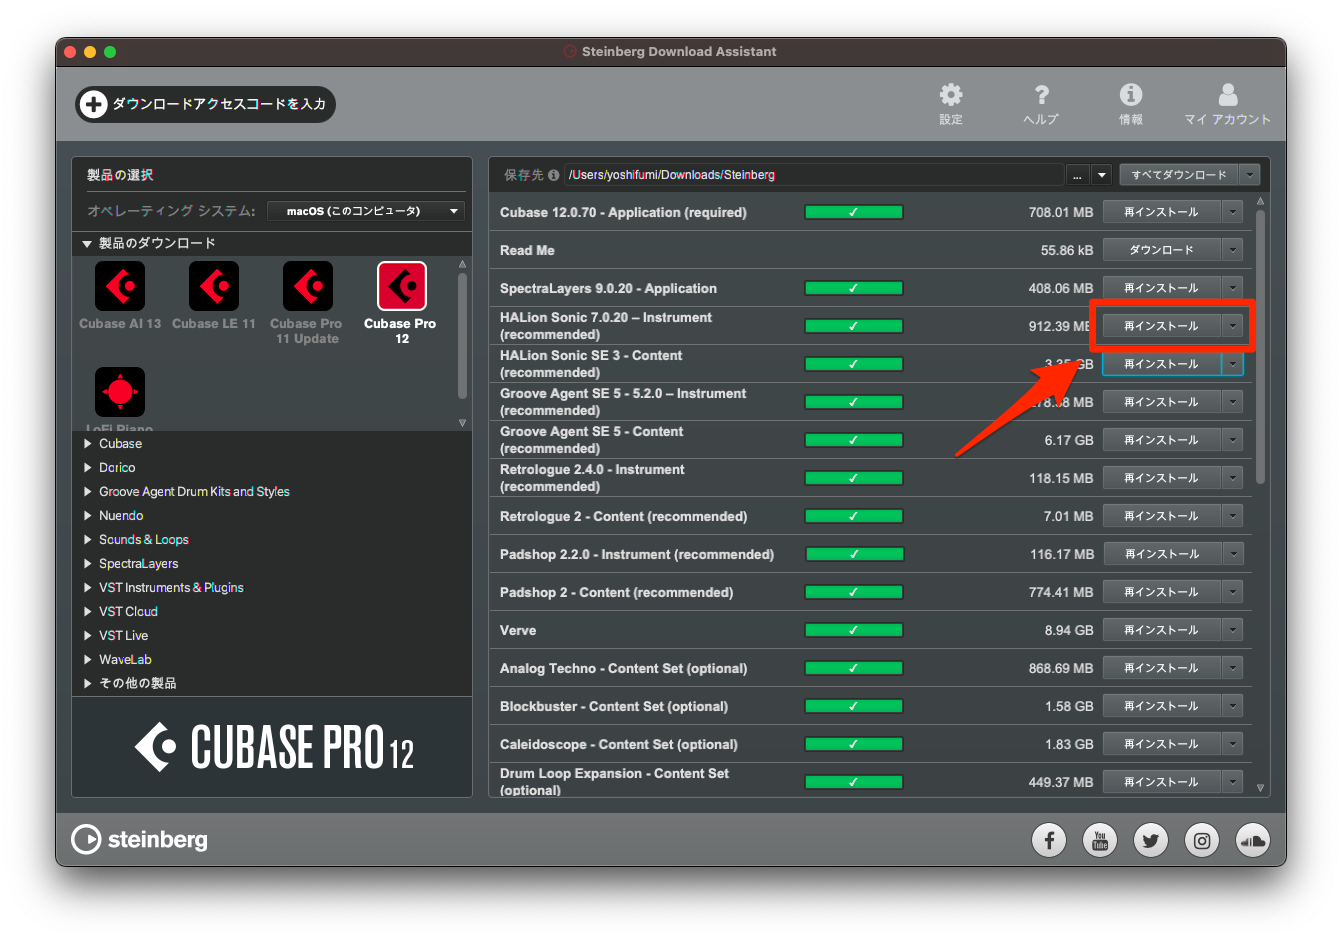1342x940 pixels.
Task: Click Retrologue 2 - Content (recommended) text
Action: click(x=623, y=516)
